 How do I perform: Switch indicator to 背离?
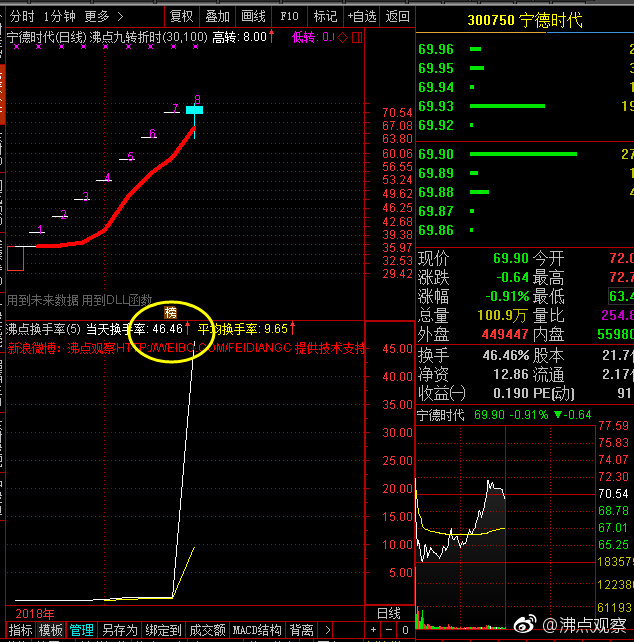(x=302, y=630)
